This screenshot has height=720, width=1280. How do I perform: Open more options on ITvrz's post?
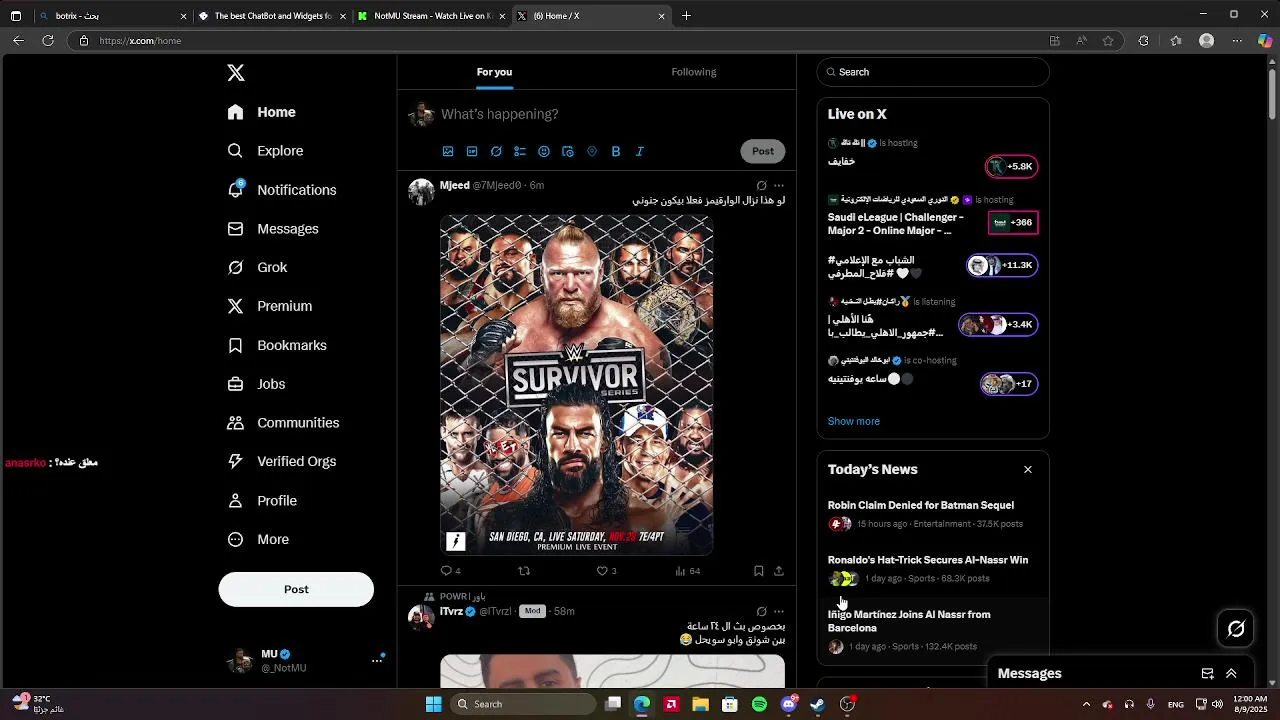(779, 611)
